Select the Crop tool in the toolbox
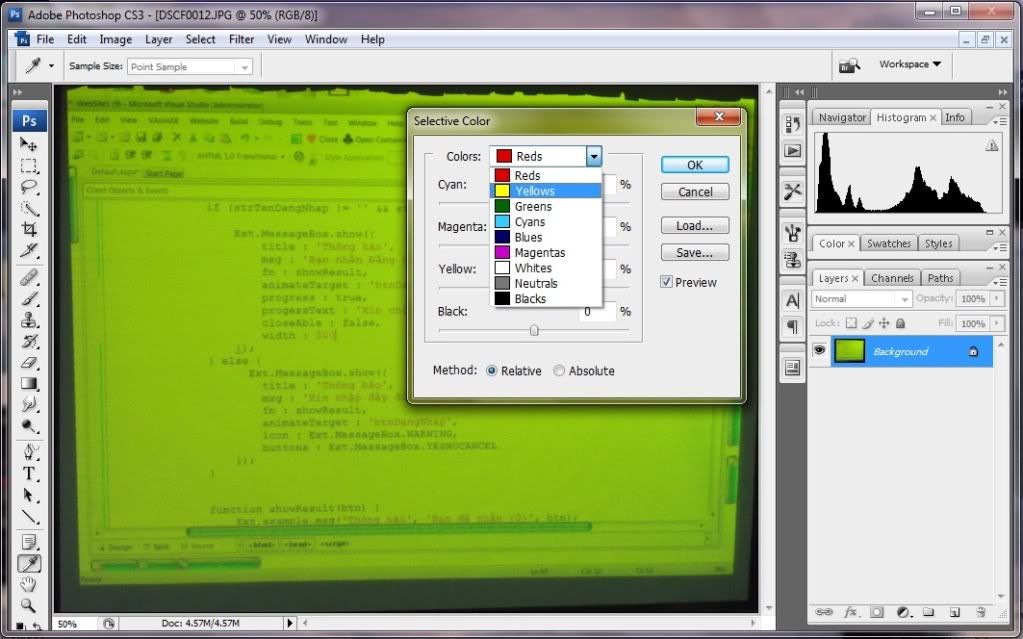 click(30, 230)
